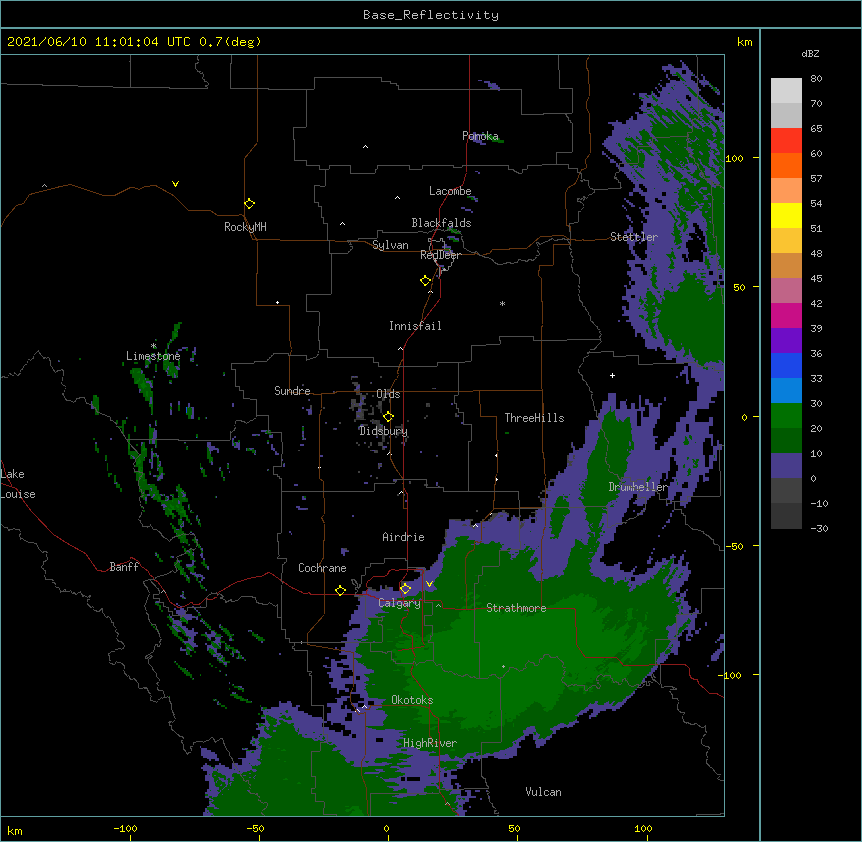Viewport: 862px width, 842px height.
Task: Click the Innisfail label
Action: pos(415,326)
